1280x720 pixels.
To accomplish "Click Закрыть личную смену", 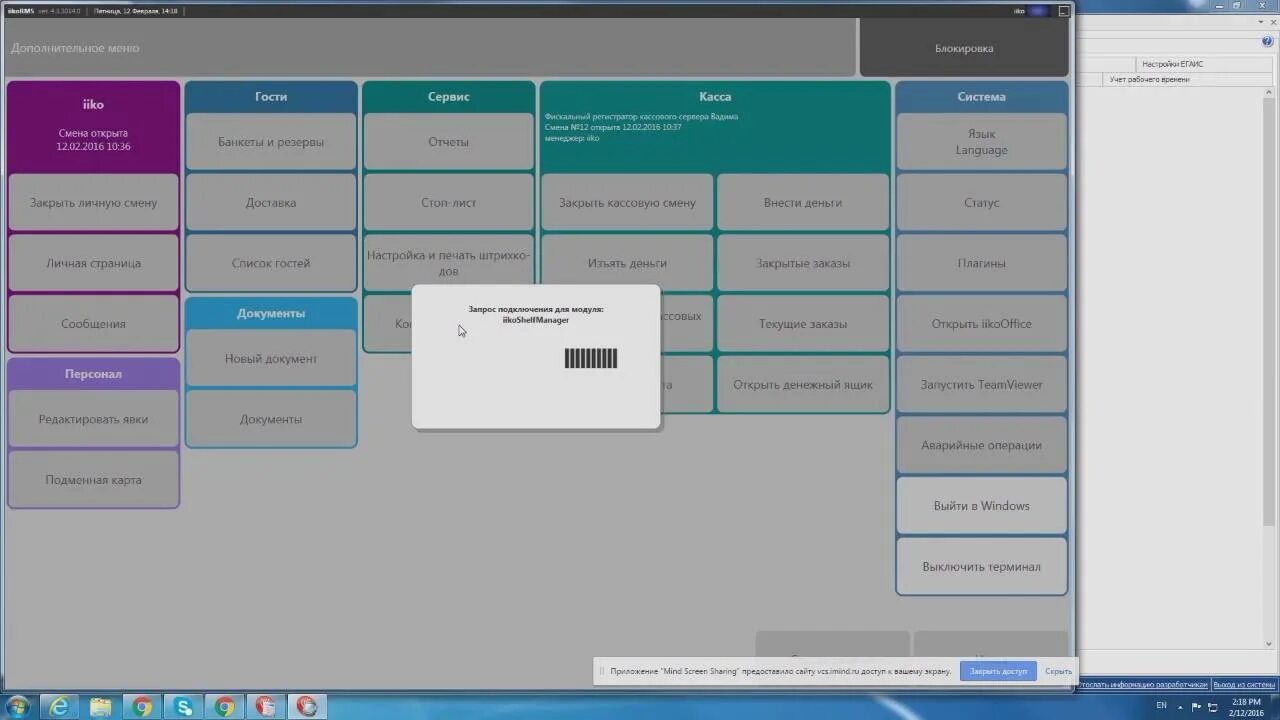I will (x=93, y=203).
